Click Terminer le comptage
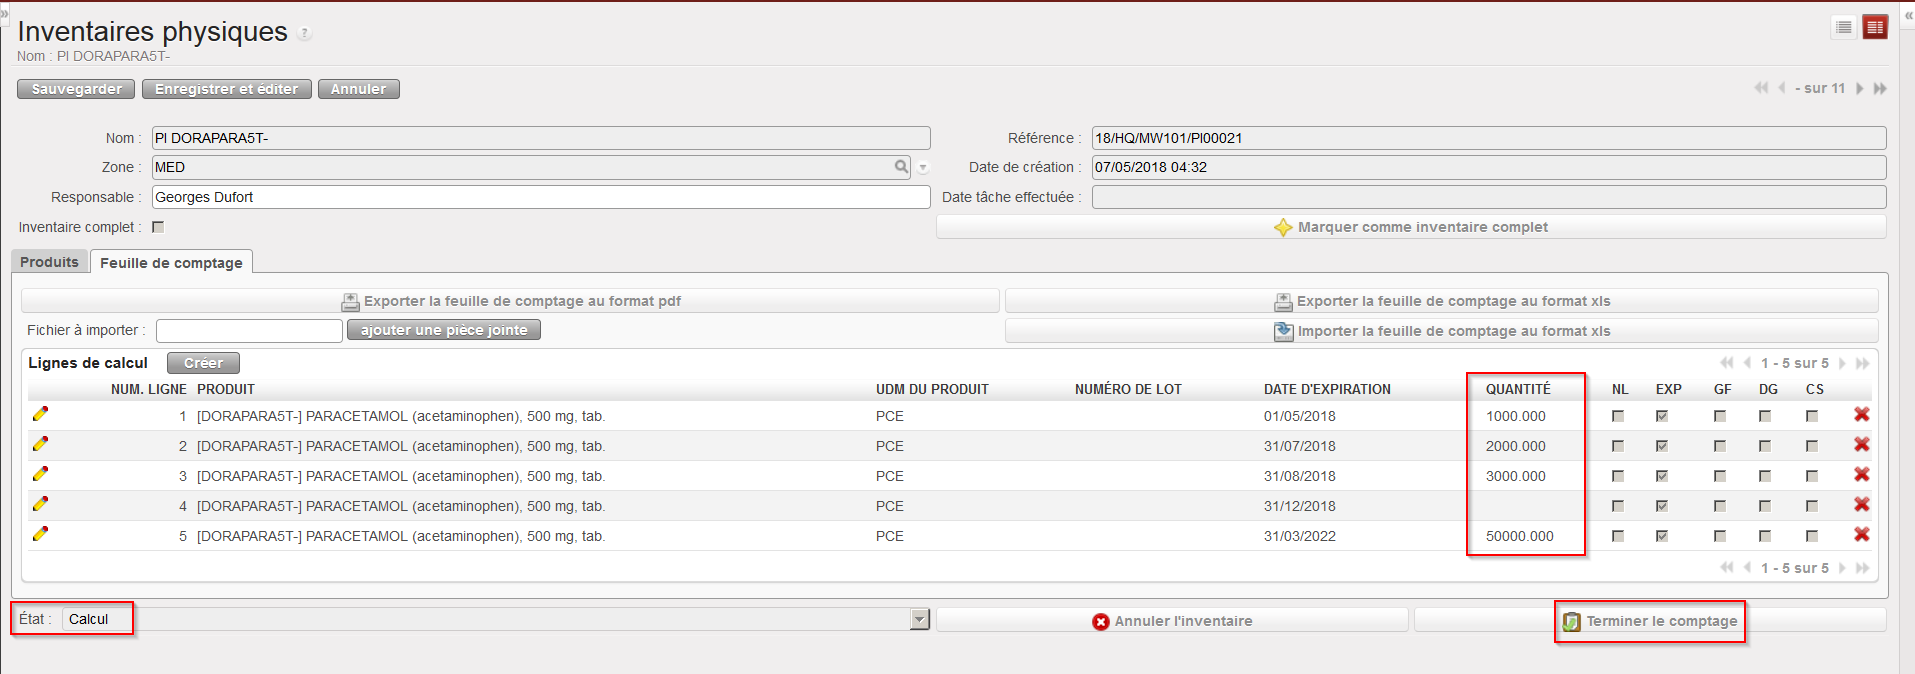Screen dimensions: 1915x674 1650,621
